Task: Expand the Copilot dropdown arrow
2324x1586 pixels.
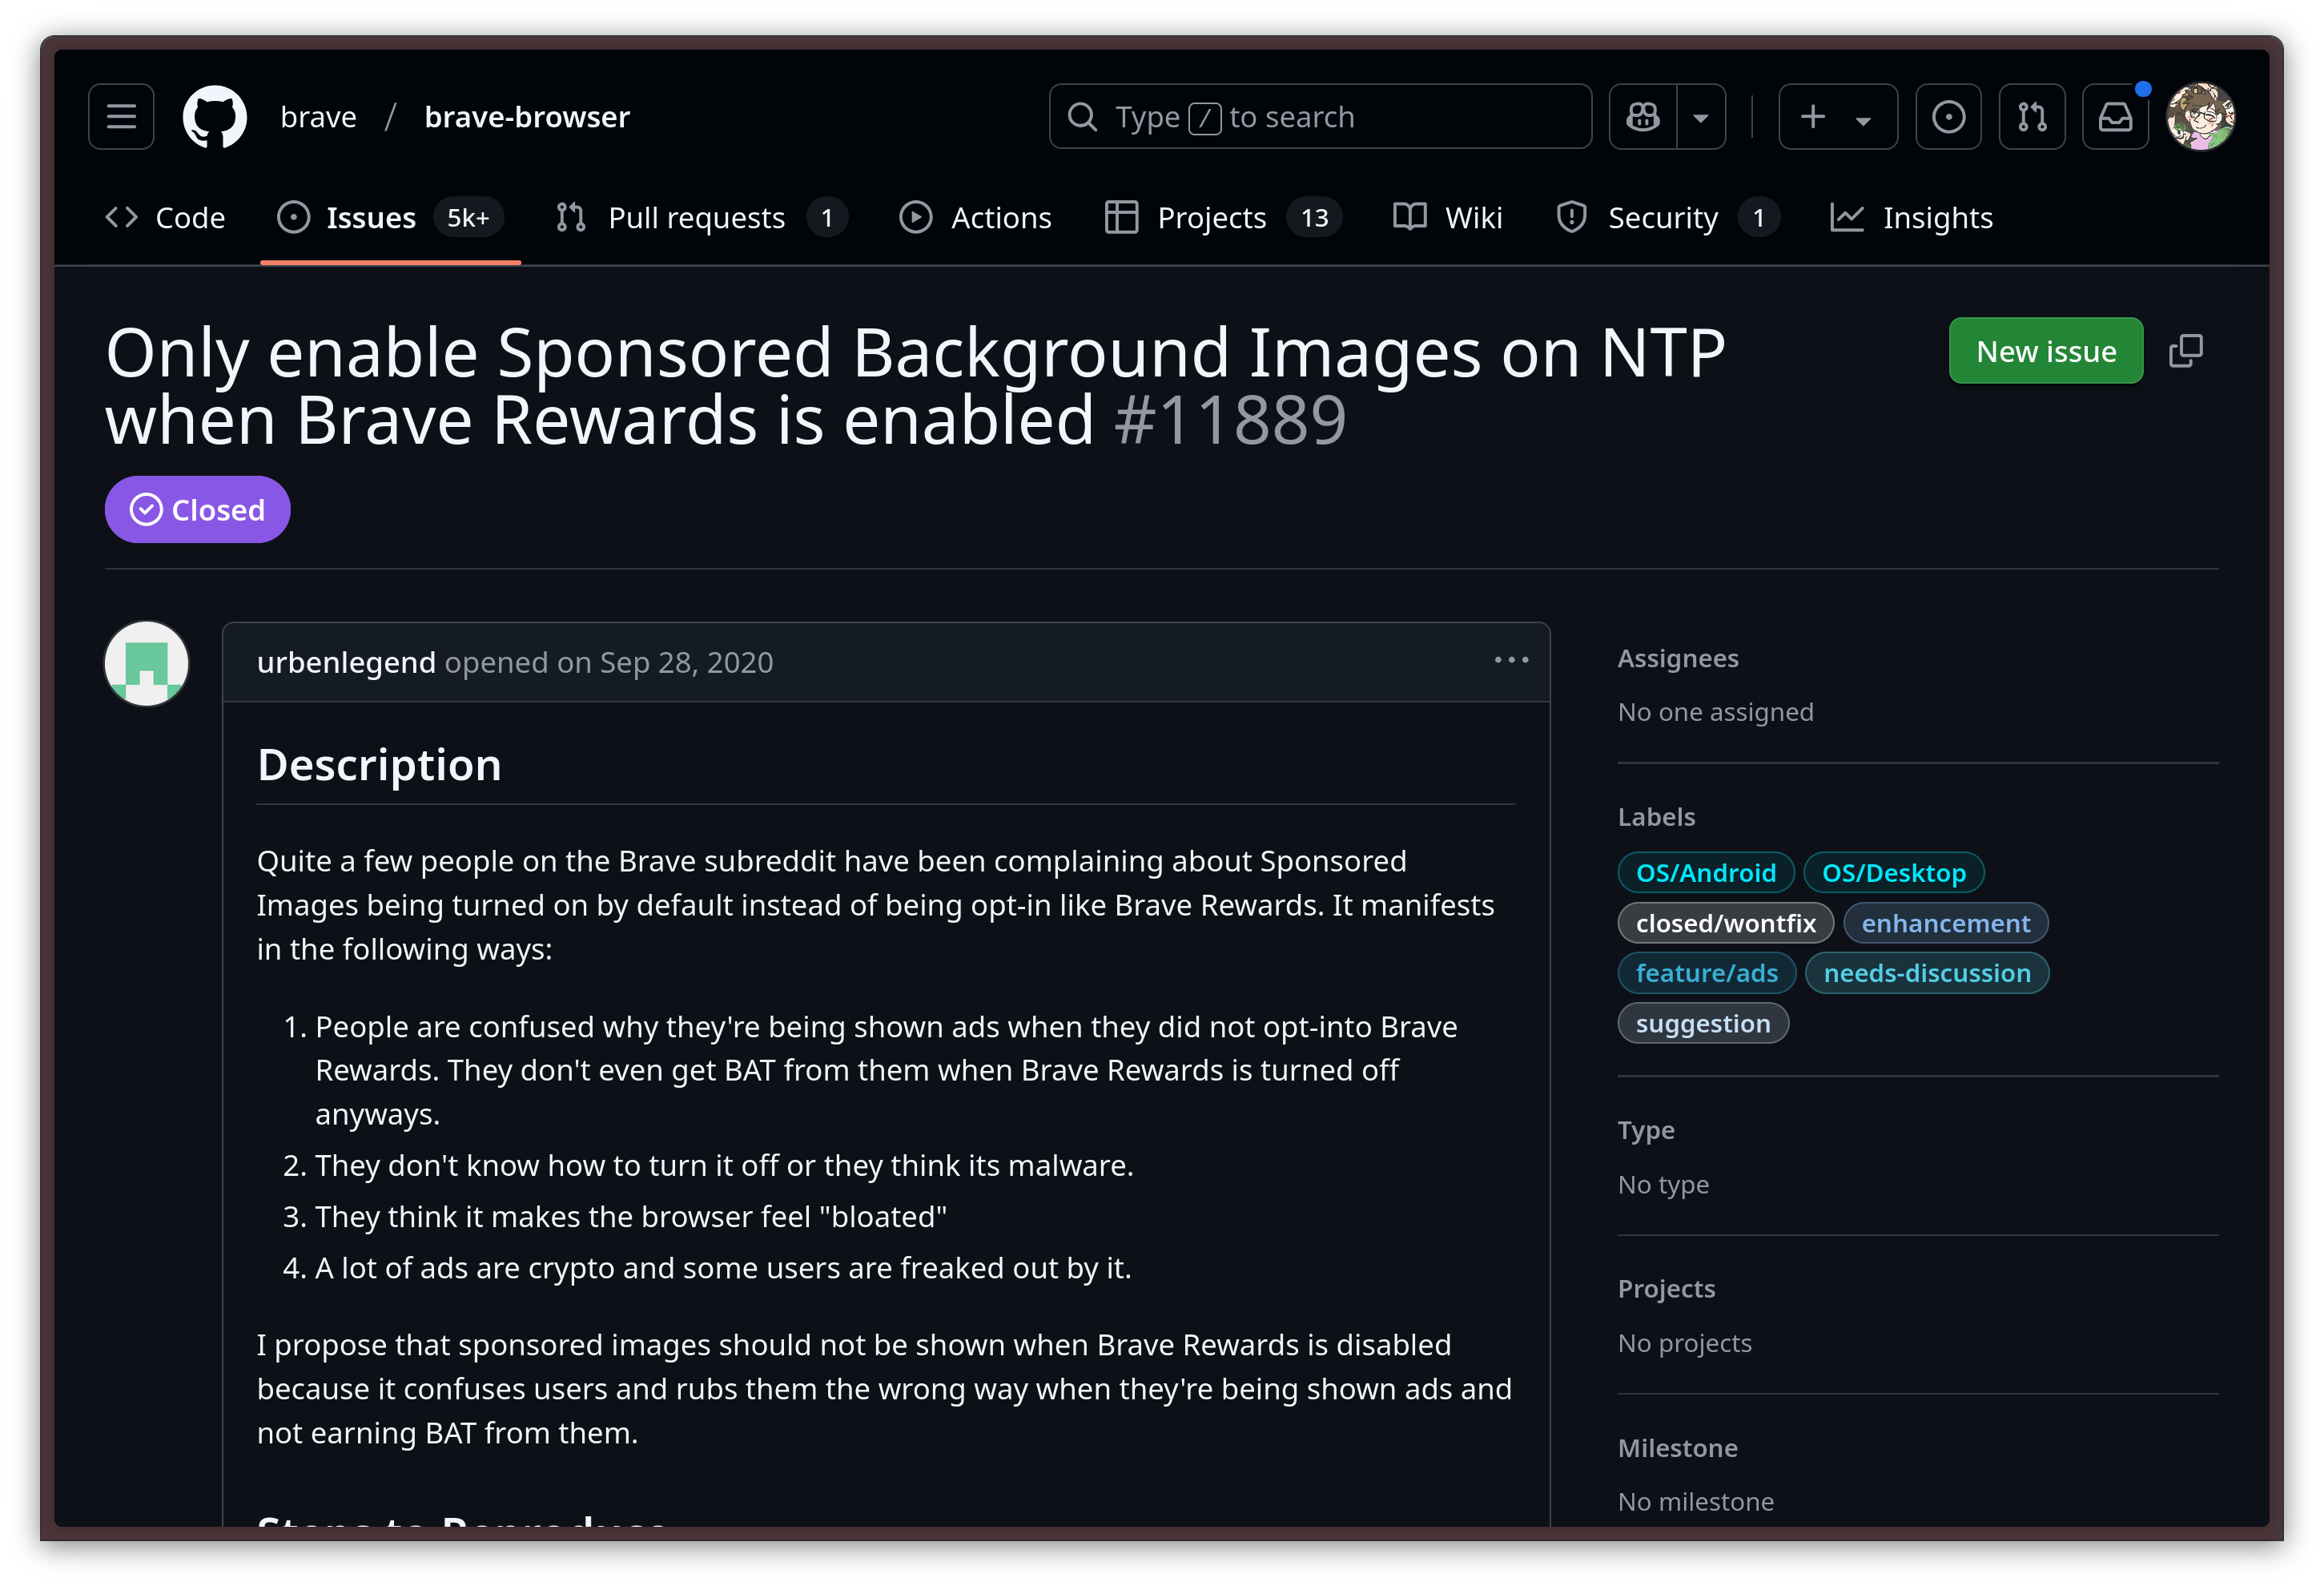Action: coord(1701,117)
